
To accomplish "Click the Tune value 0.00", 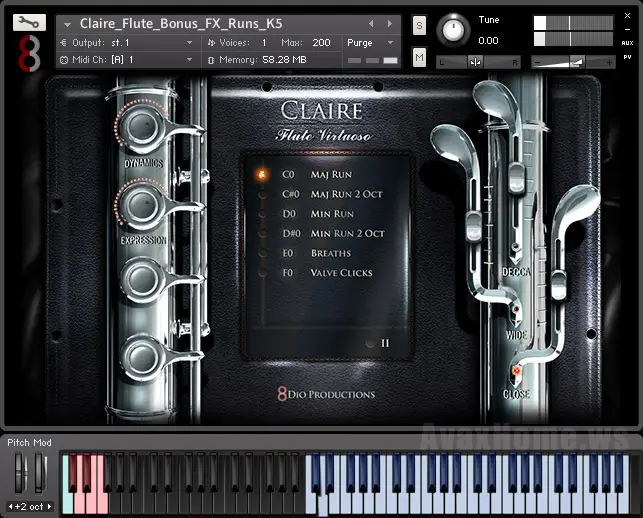I will pos(488,41).
